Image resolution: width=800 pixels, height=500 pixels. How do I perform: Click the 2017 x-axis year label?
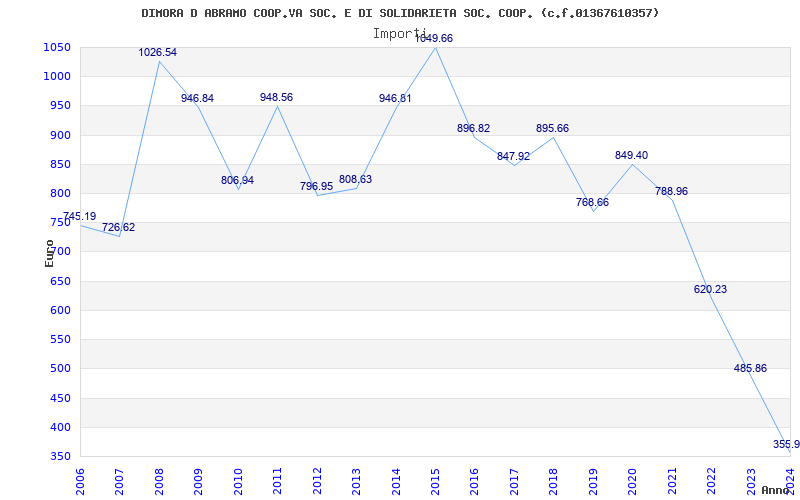514,482
